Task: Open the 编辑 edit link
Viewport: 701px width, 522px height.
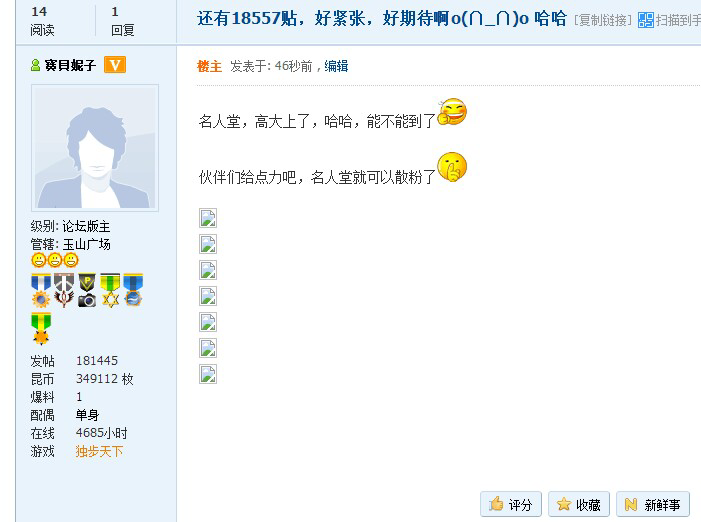Action: pyautogui.click(x=336, y=66)
